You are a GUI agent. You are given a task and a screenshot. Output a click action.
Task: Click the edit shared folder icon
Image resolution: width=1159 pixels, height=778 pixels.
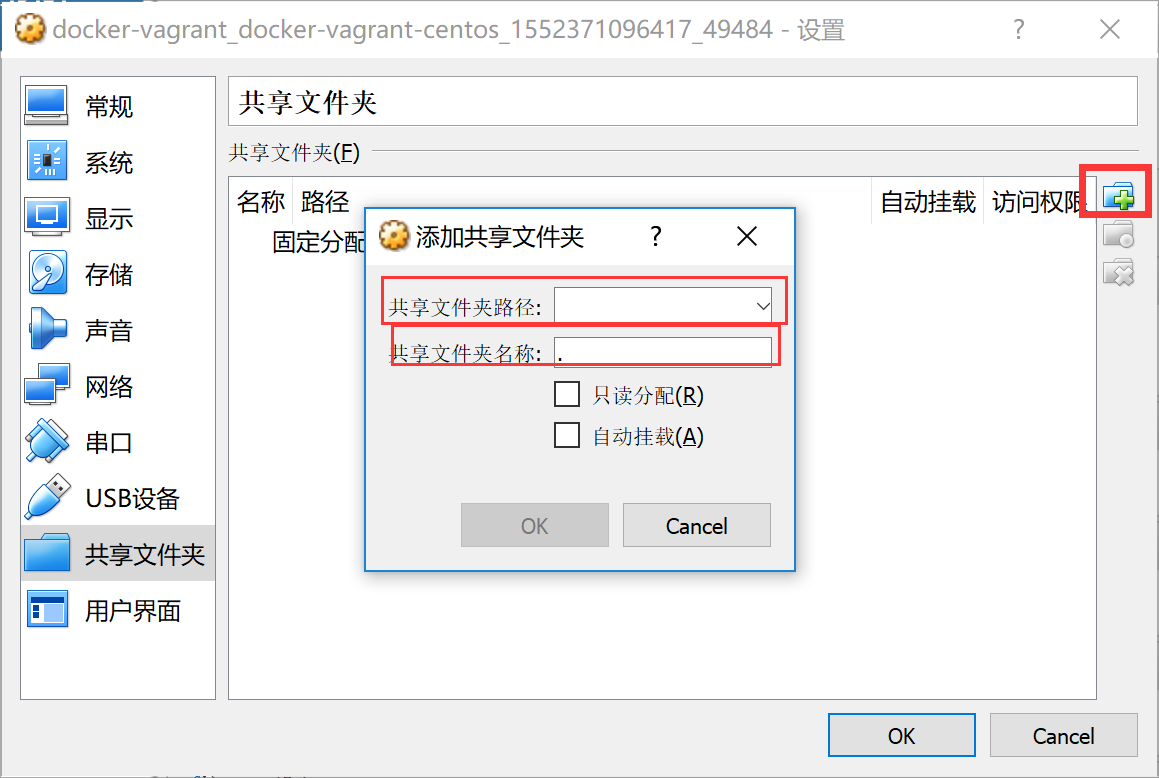(1118, 235)
